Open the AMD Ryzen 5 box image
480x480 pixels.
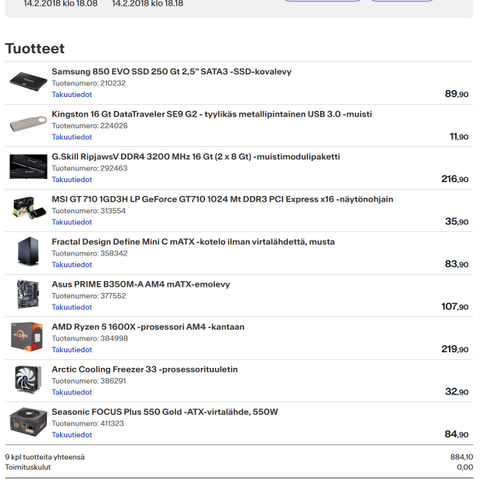[27, 337]
